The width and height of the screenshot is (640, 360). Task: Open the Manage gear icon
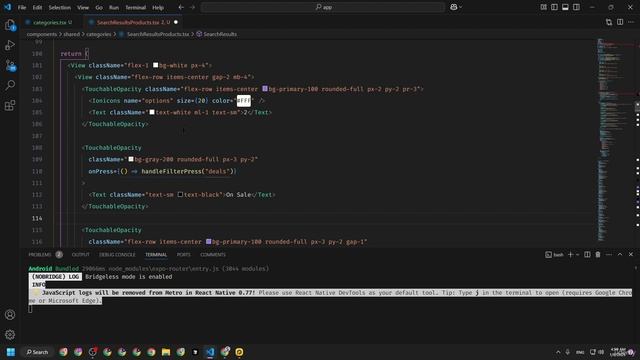(10, 335)
